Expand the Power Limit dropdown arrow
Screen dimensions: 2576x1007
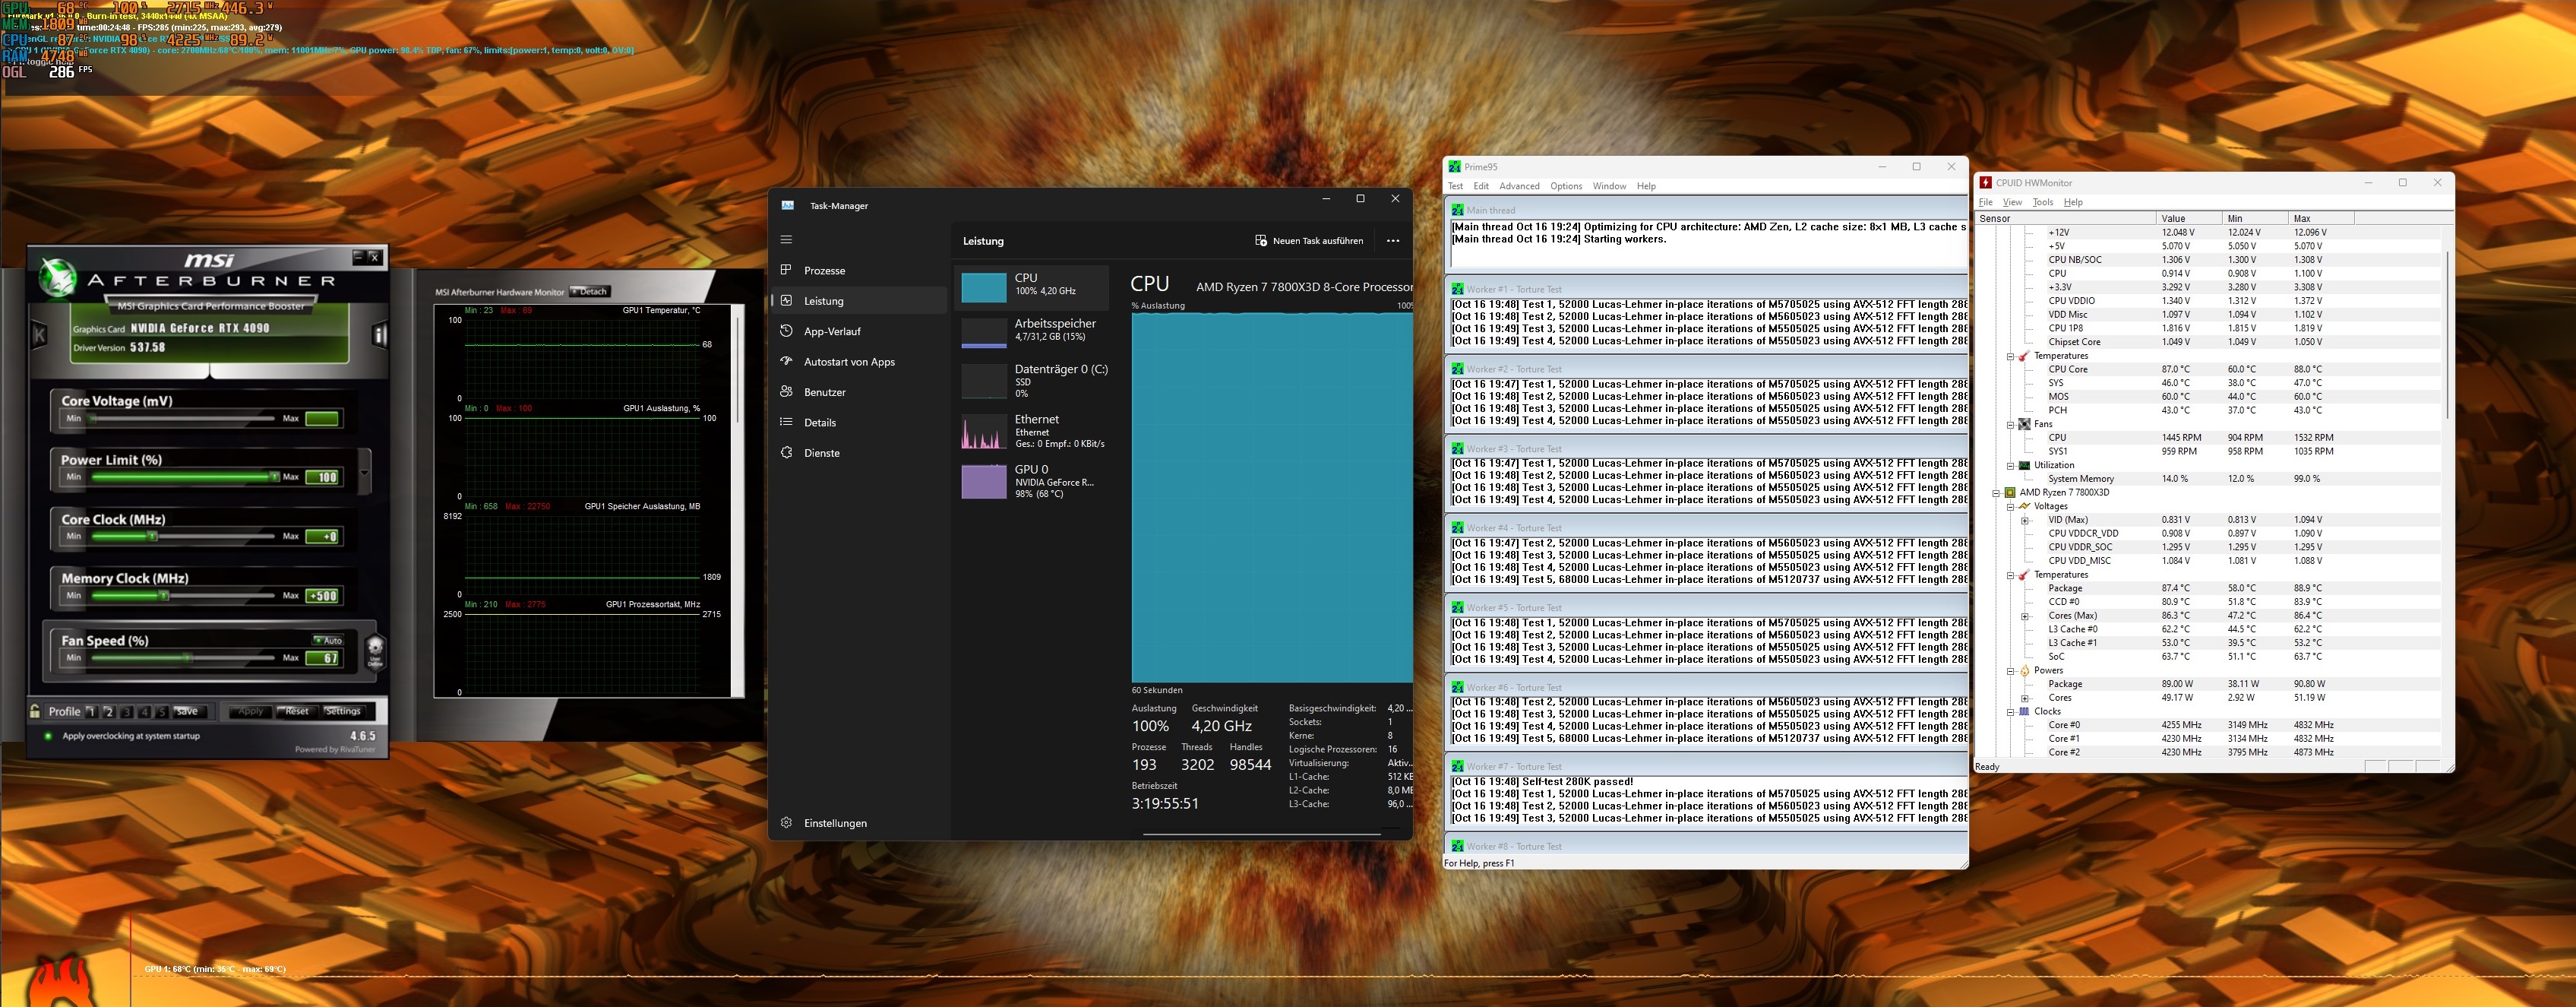[x=364, y=473]
